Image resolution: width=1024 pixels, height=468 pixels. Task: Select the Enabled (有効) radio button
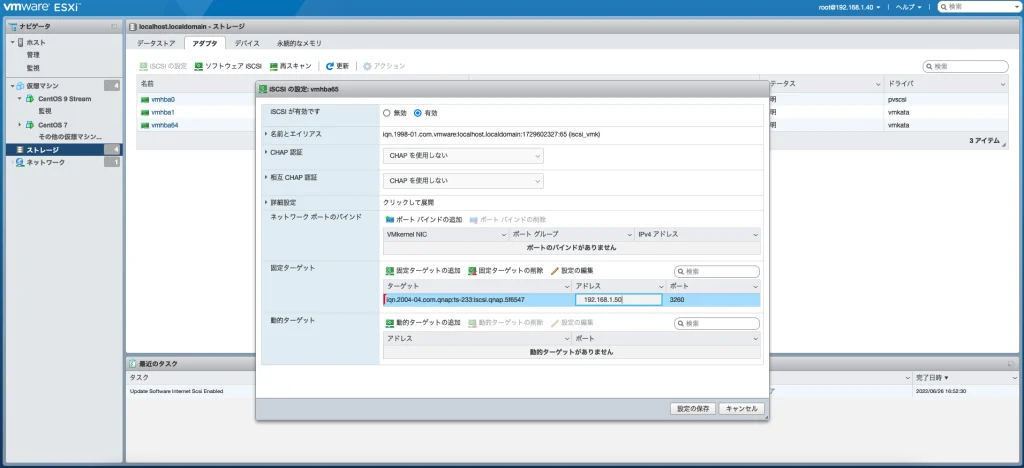click(x=418, y=113)
